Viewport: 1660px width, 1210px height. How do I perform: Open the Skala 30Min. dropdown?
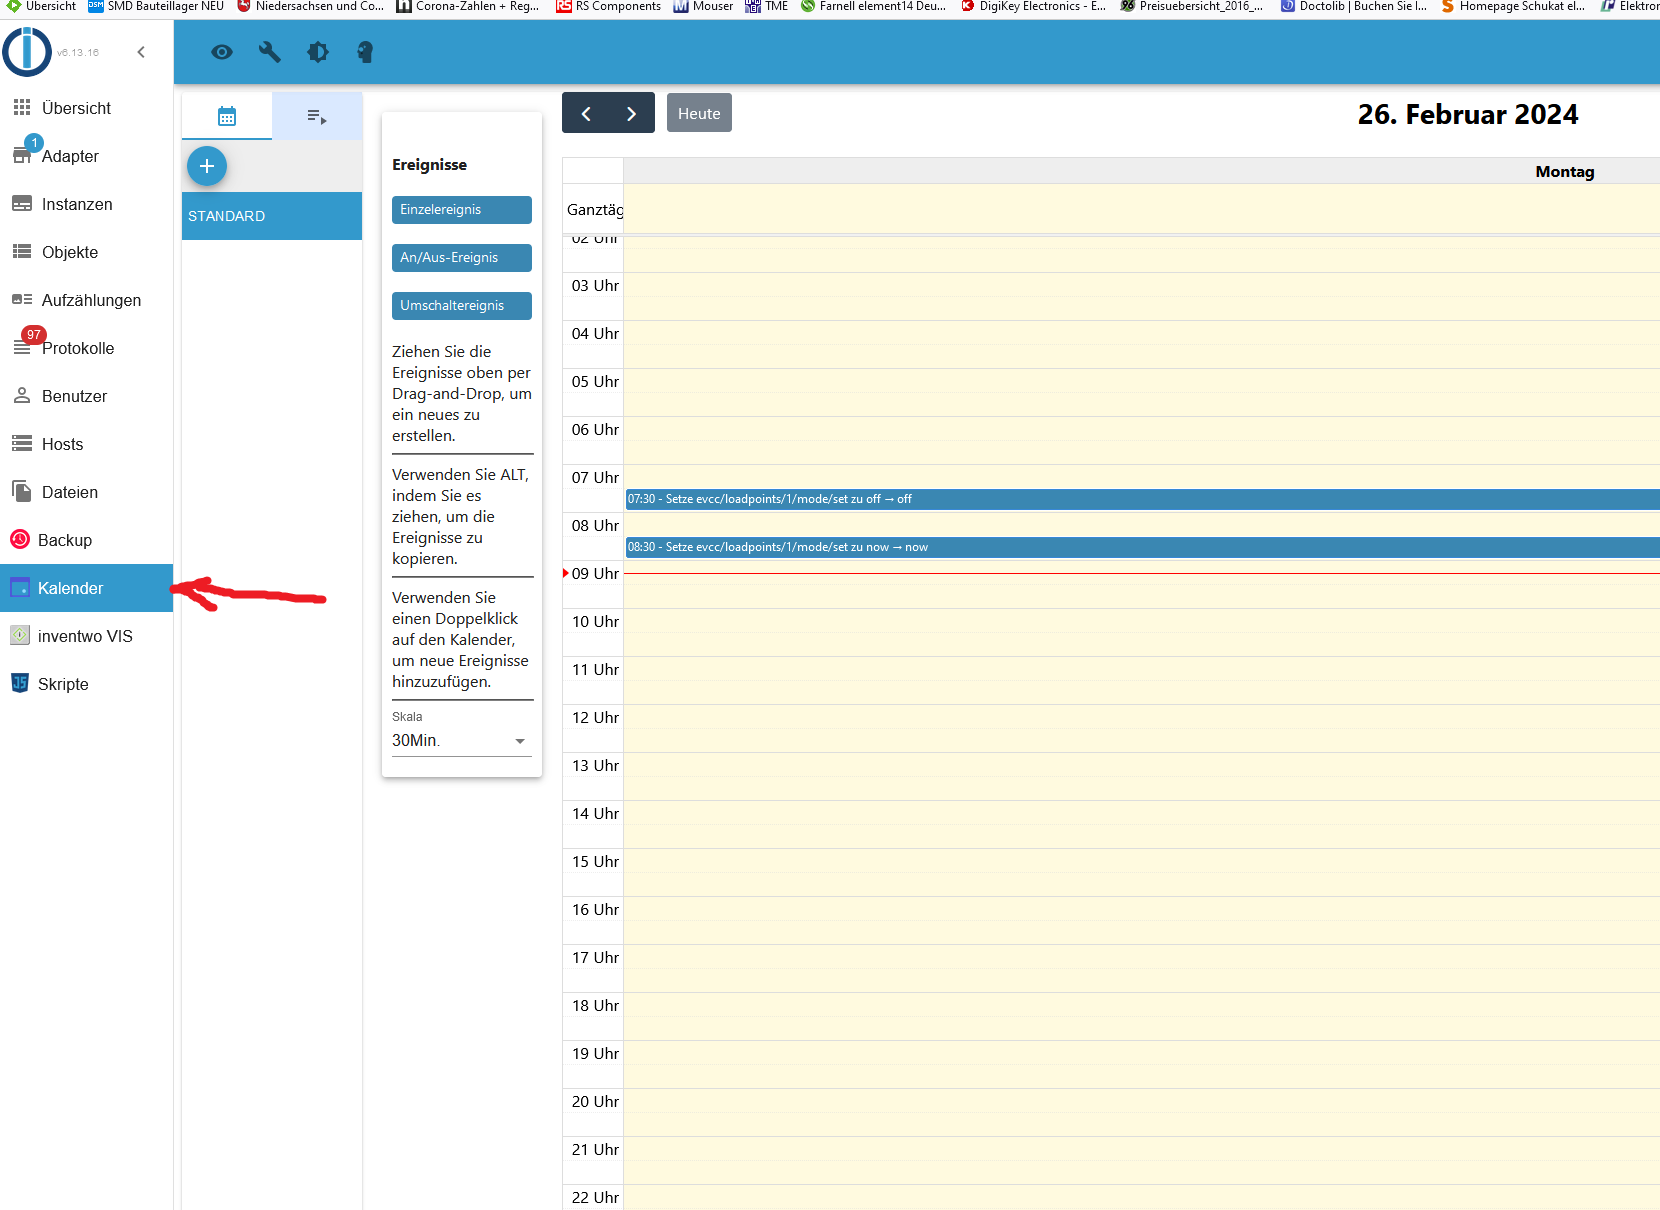tap(462, 740)
